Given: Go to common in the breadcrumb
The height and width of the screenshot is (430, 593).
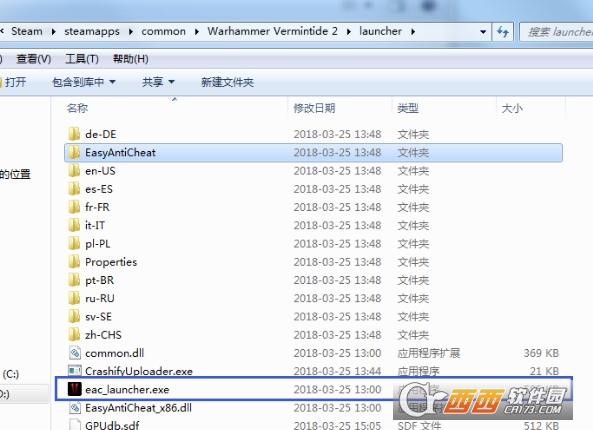Looking at the screenshot, I should pos(163,31).
